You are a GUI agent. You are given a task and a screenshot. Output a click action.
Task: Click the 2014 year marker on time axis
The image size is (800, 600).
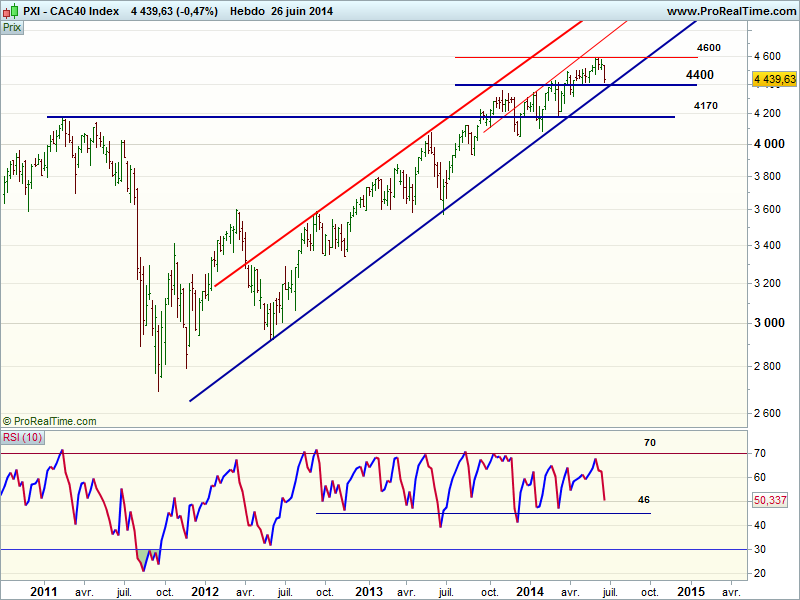point(531,591)
